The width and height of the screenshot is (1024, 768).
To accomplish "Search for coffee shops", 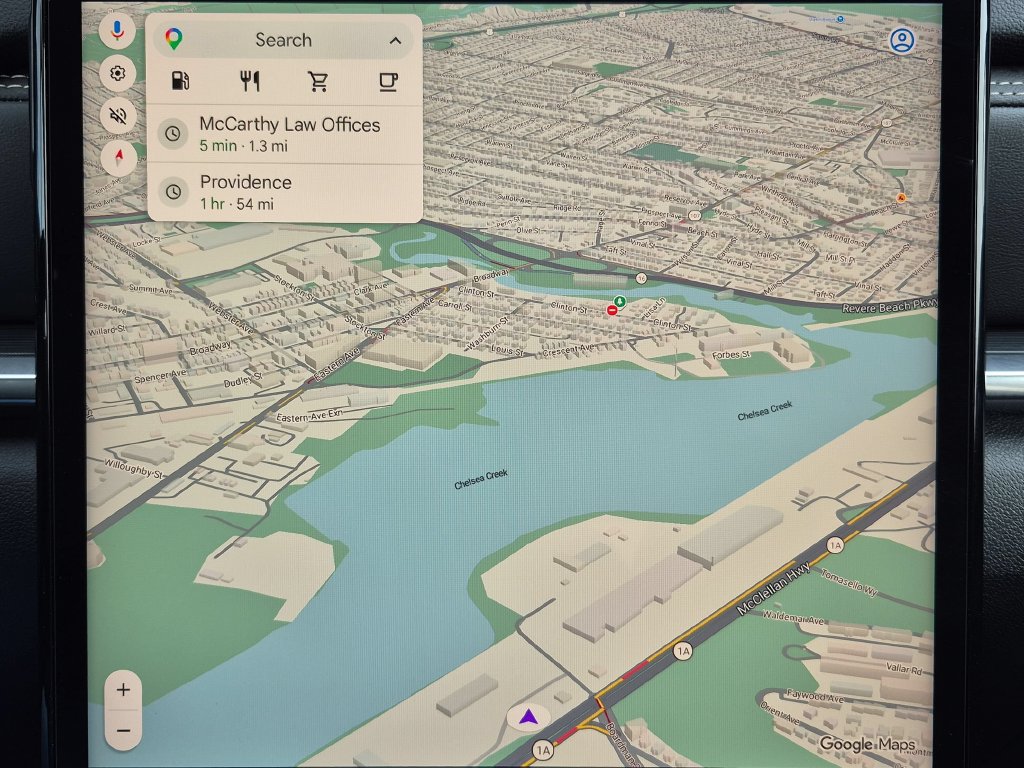I will click(389, 82).
